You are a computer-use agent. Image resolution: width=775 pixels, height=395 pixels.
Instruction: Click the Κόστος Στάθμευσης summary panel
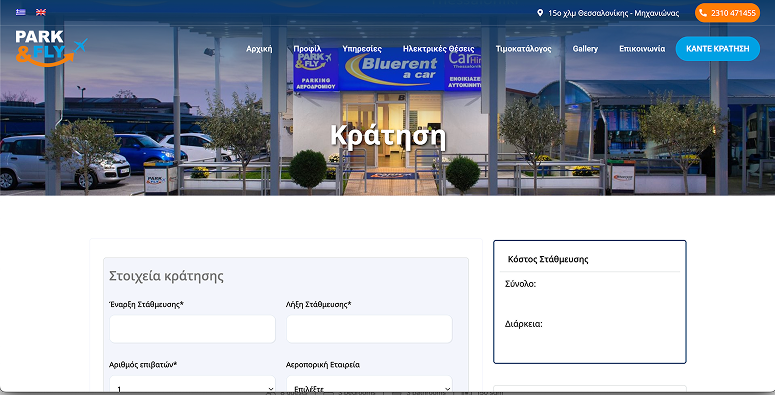(590, 302)
